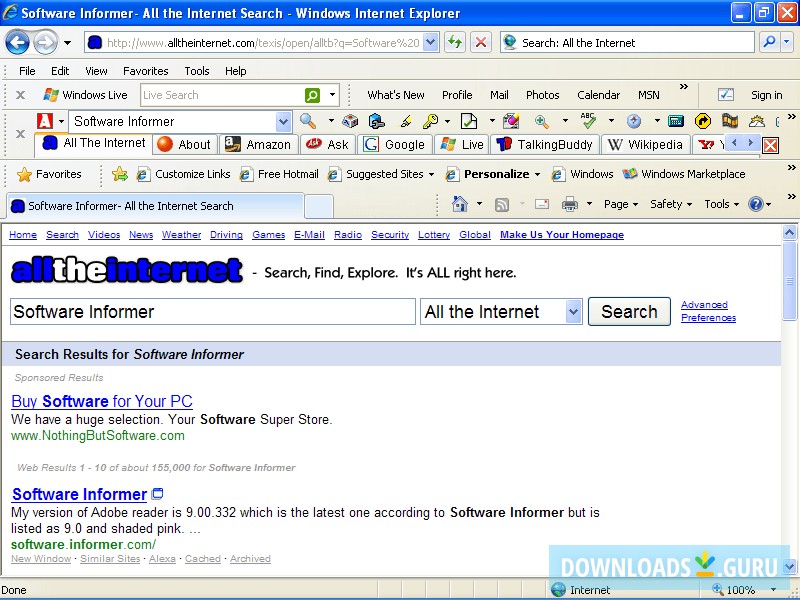800x600 pixels.
Task: Click the yellow turn-arrow directions icon
Action: (x=703, y=121)
